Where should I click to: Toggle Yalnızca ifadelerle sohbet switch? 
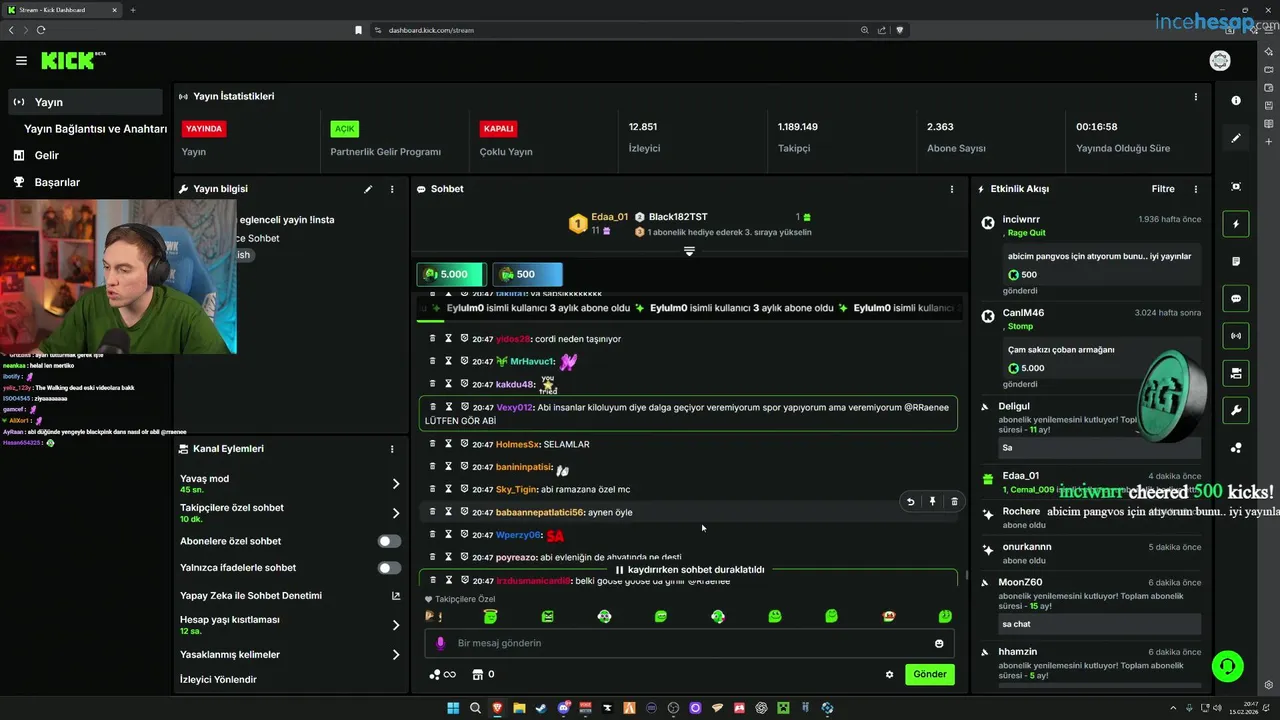(389, 568)
